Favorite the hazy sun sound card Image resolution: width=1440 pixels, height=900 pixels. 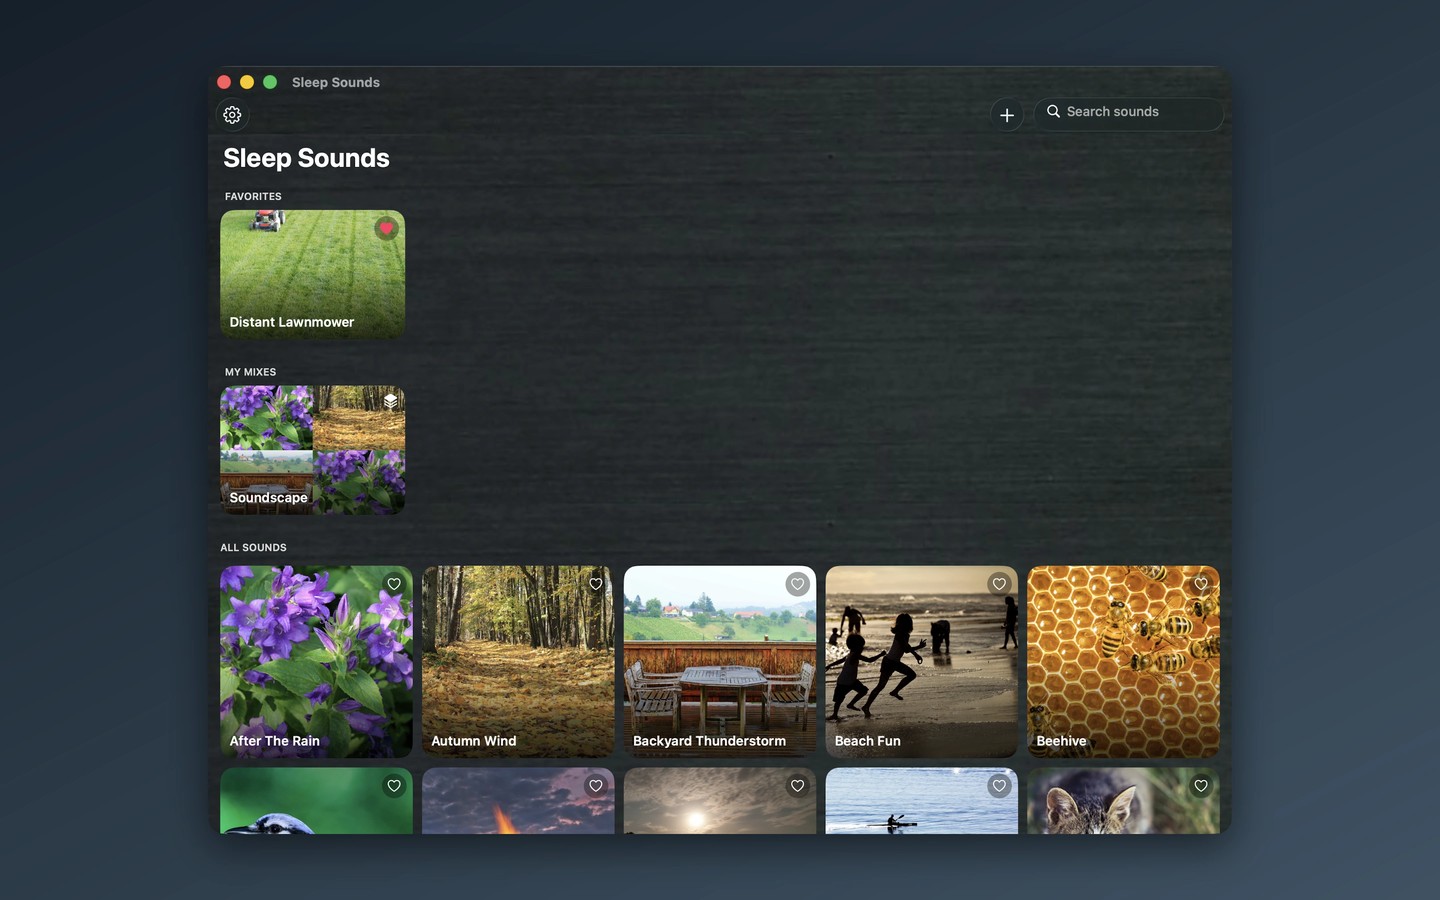(797, 786)
